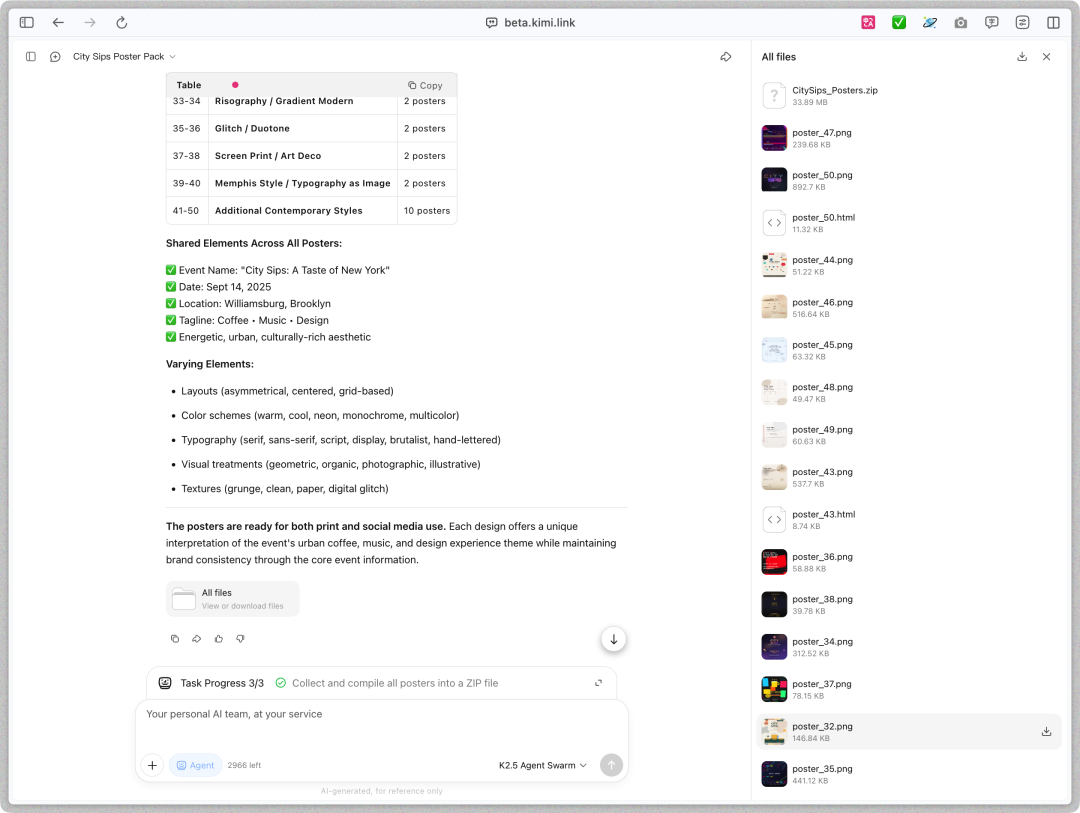Jump to bottom with the down-arrow button
1080x813 pixels.
(x=613, y=639)
